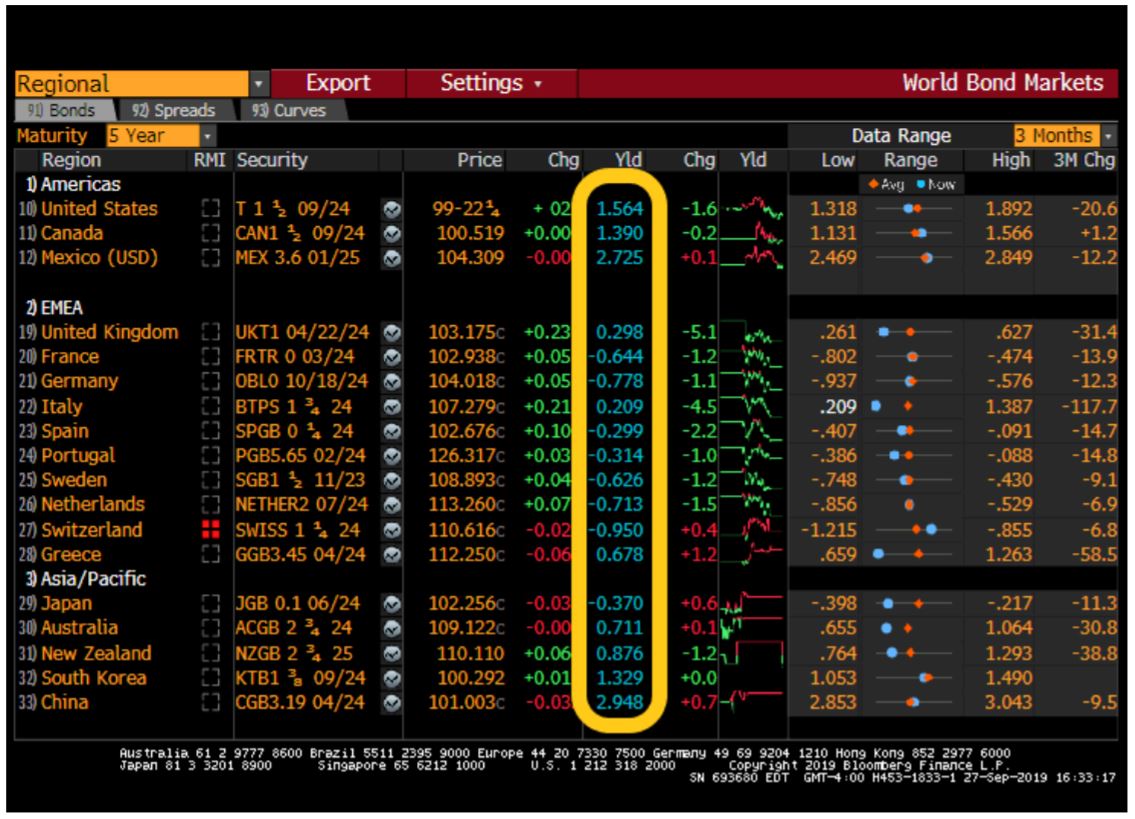Click the chart icon in the South Korea row
Screen dimensions: 1135x819
(x=392, y=679)
